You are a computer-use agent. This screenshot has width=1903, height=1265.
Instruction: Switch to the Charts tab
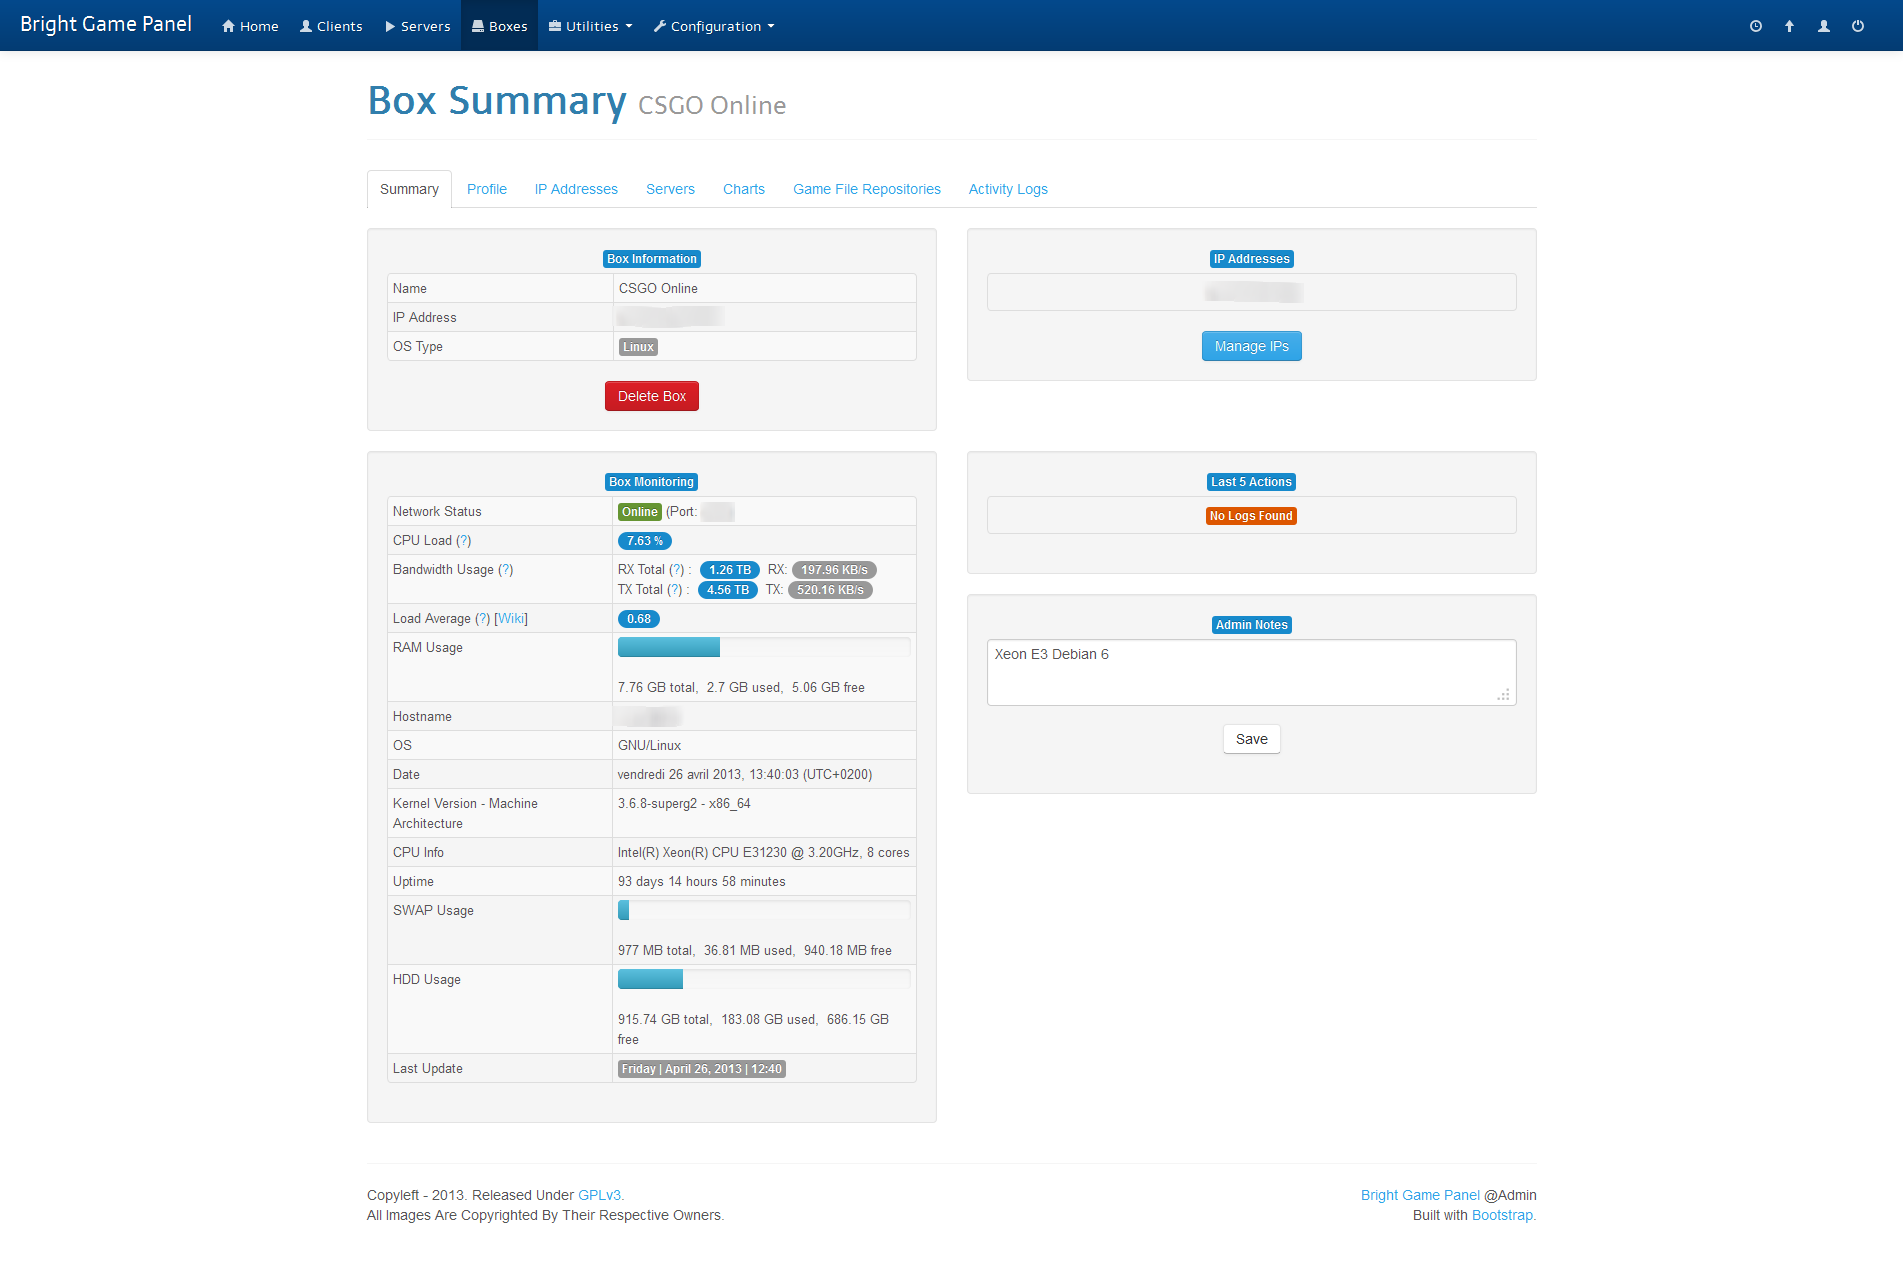(743, 189)
